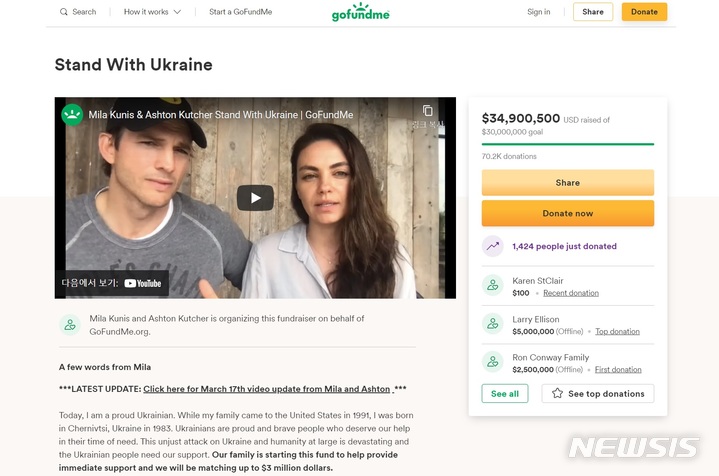Click the organizer avatar icon
The width and height of the screenshot is (719, 476).
[x=70, y=324]
